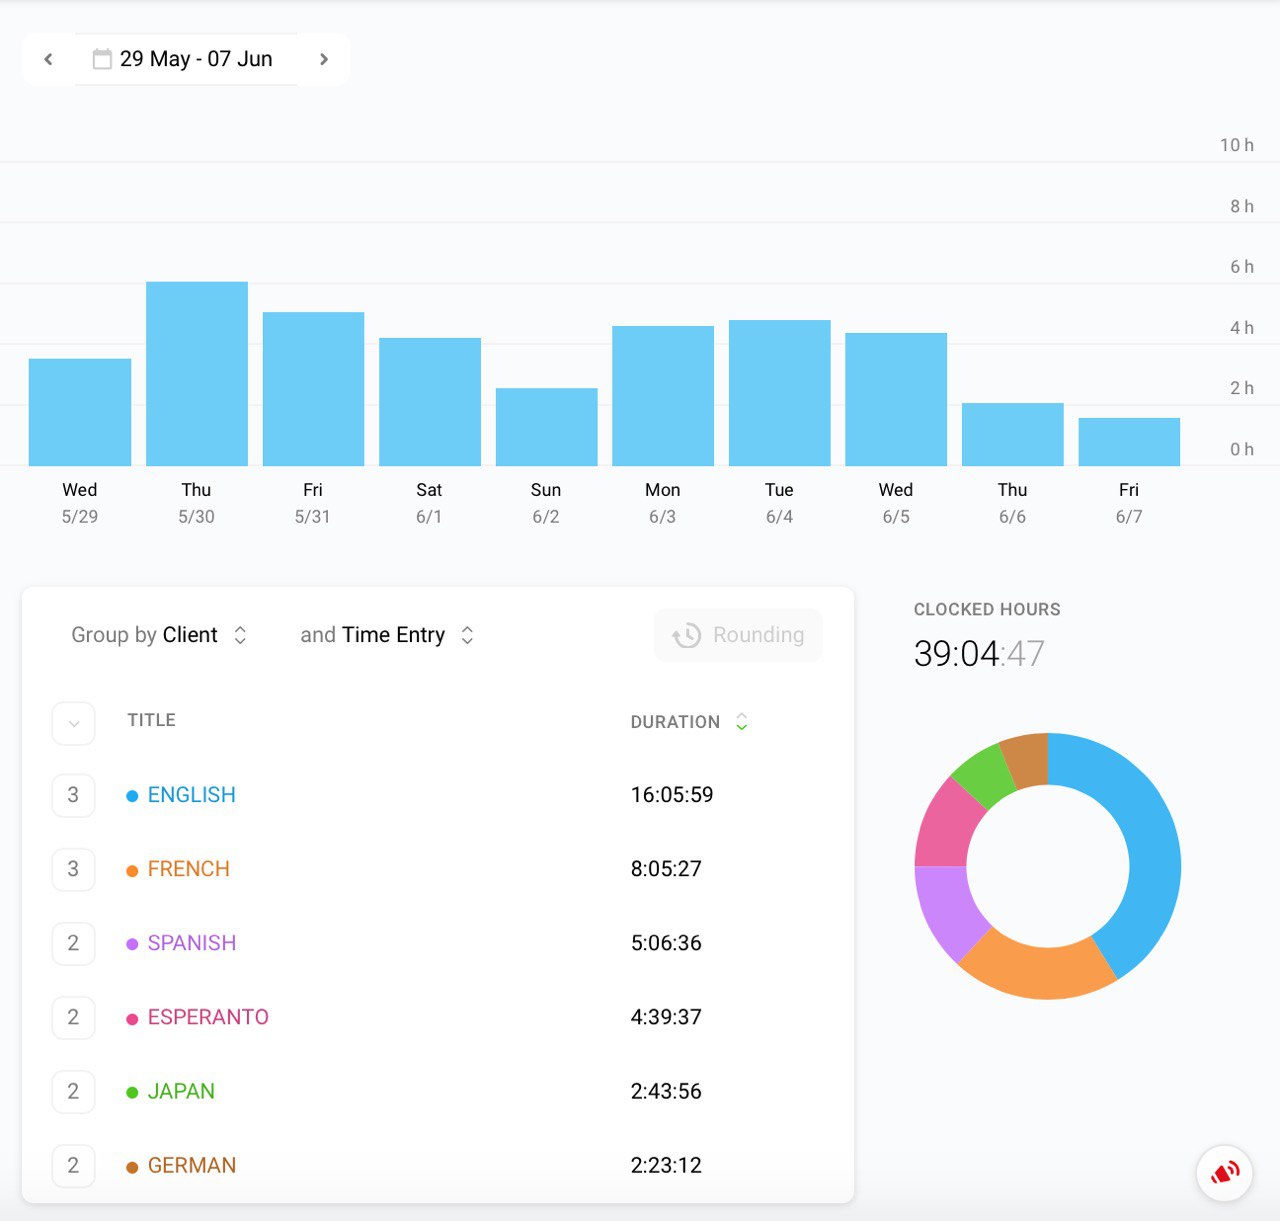Screen dimensions: 1280x1221
Task: Click the Rounding clock icon
Action: coord(687,635)
